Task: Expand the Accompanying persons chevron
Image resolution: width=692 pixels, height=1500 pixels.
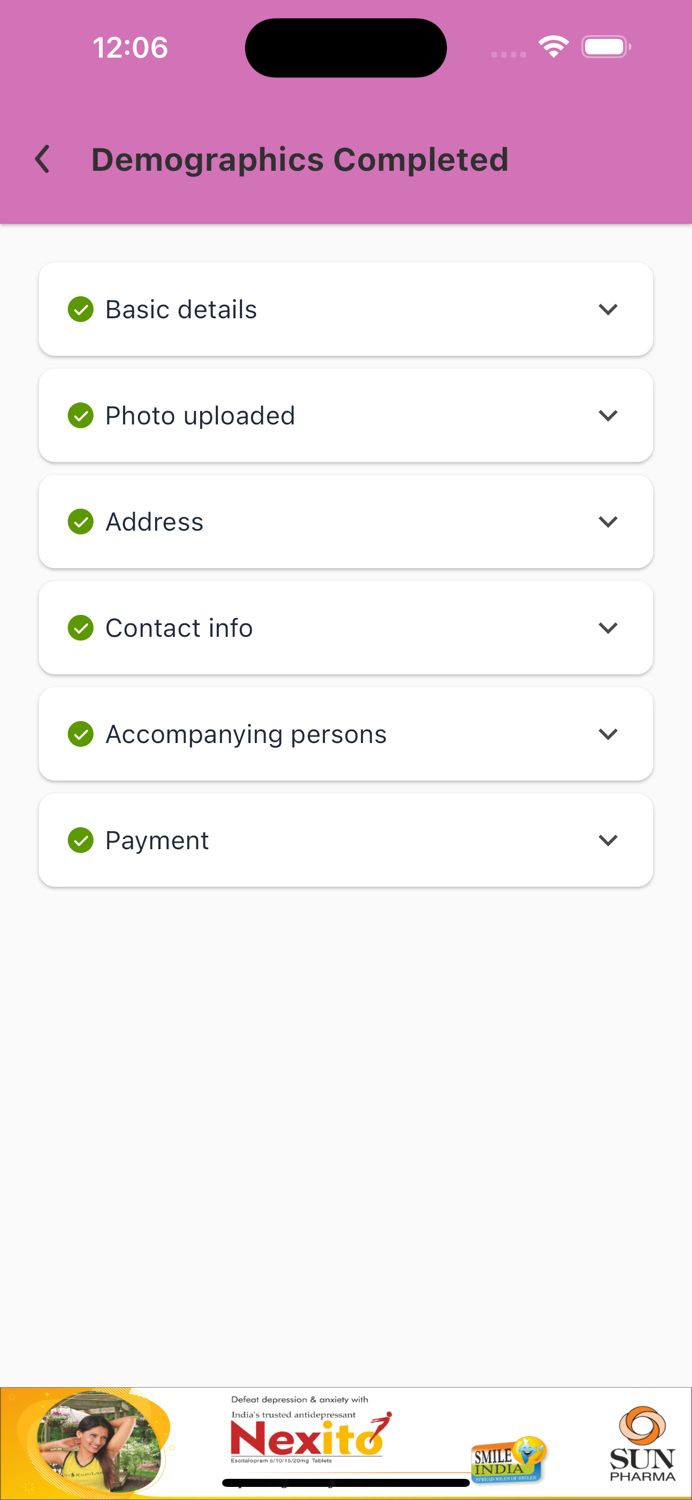Action: (x=608, y=734)
